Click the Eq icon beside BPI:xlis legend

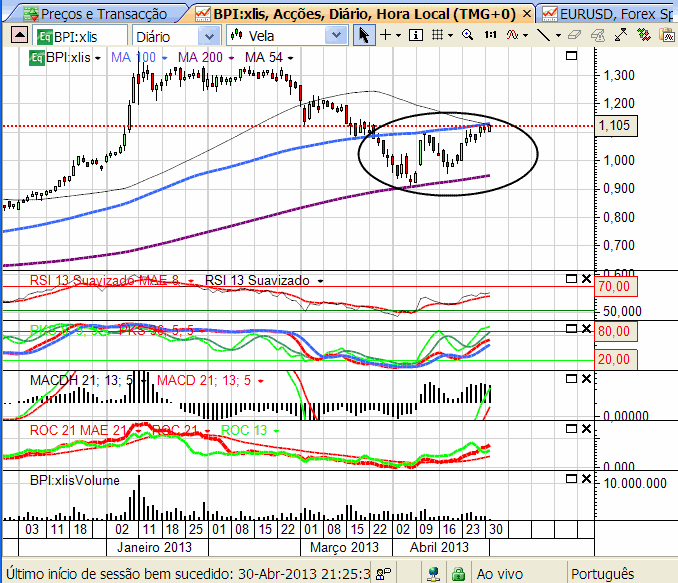[37, 58]
